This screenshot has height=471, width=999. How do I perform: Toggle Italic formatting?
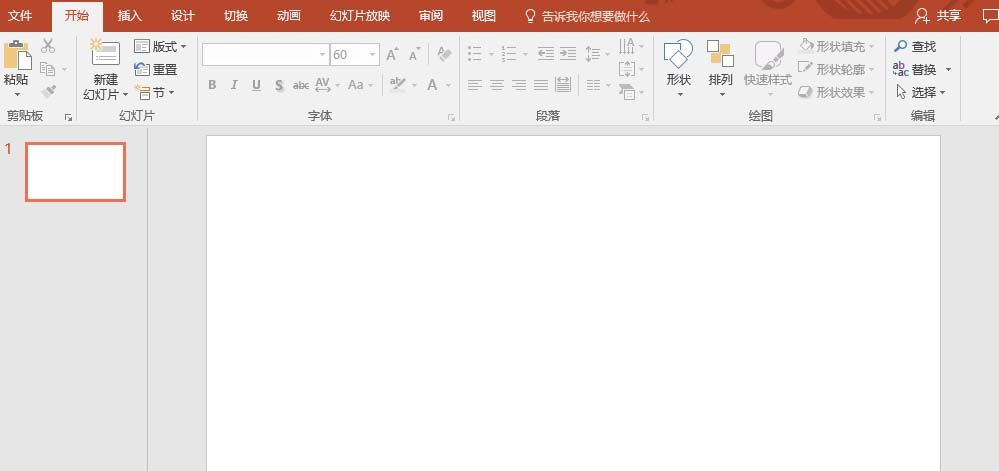coord(234,85)
